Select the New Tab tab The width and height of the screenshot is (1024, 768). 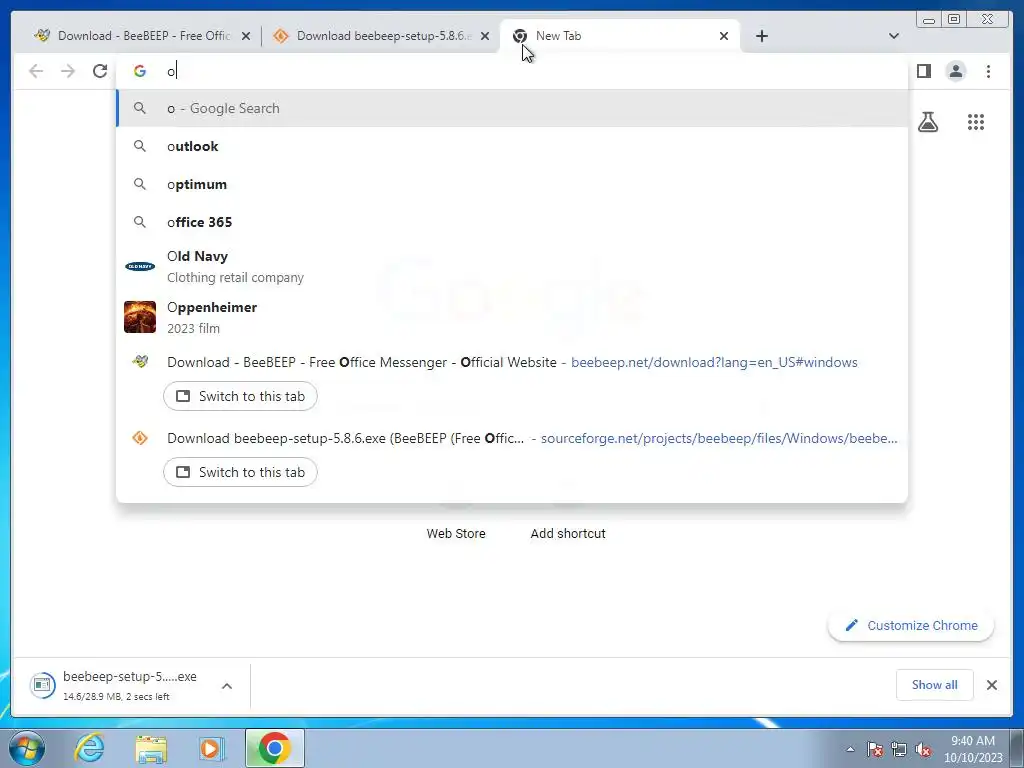tap(619, 36)
